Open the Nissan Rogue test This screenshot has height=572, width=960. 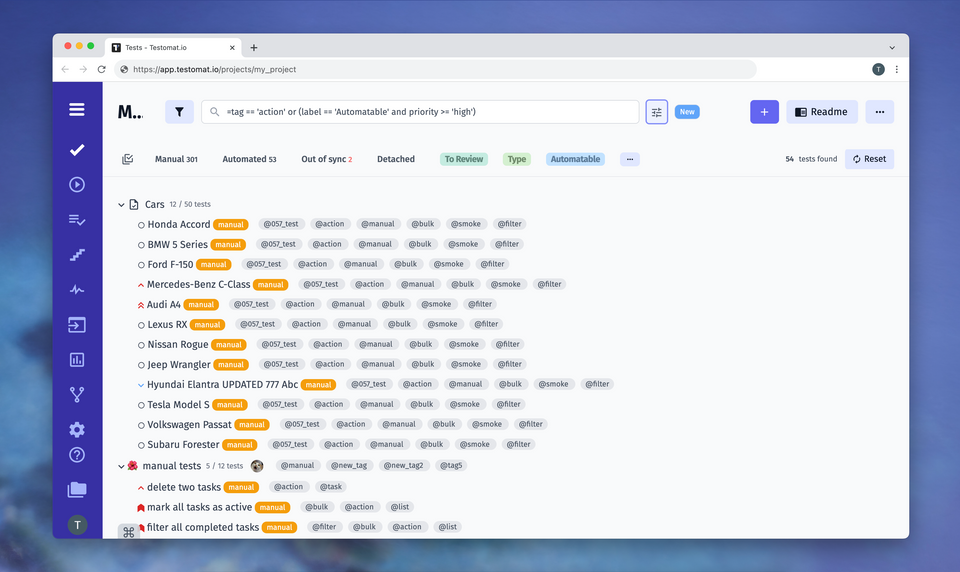click(x=178, y=345)
